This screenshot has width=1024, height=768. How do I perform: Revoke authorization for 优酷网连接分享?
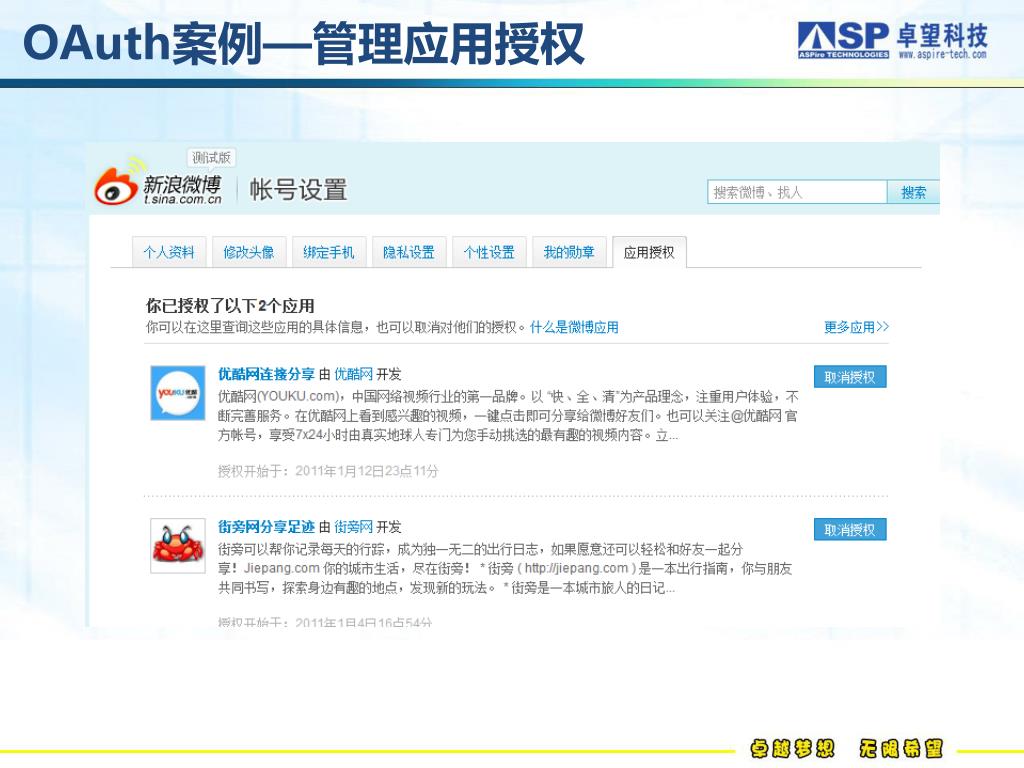click(850, 377)
